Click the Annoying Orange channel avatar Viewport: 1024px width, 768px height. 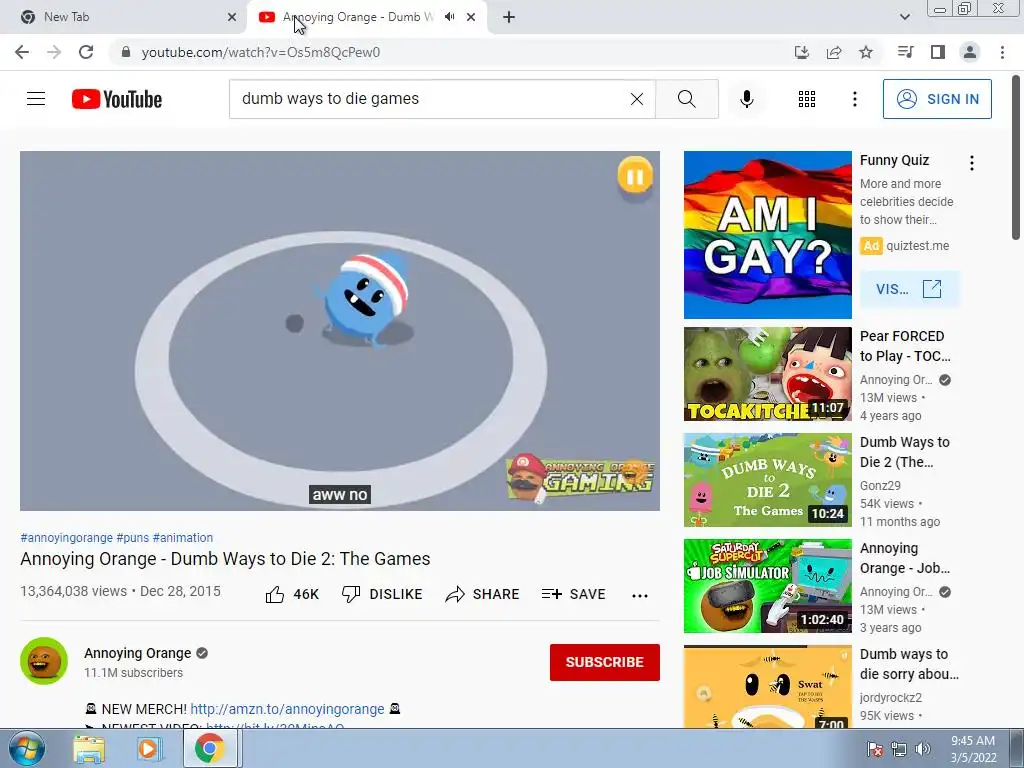(44, 661)
